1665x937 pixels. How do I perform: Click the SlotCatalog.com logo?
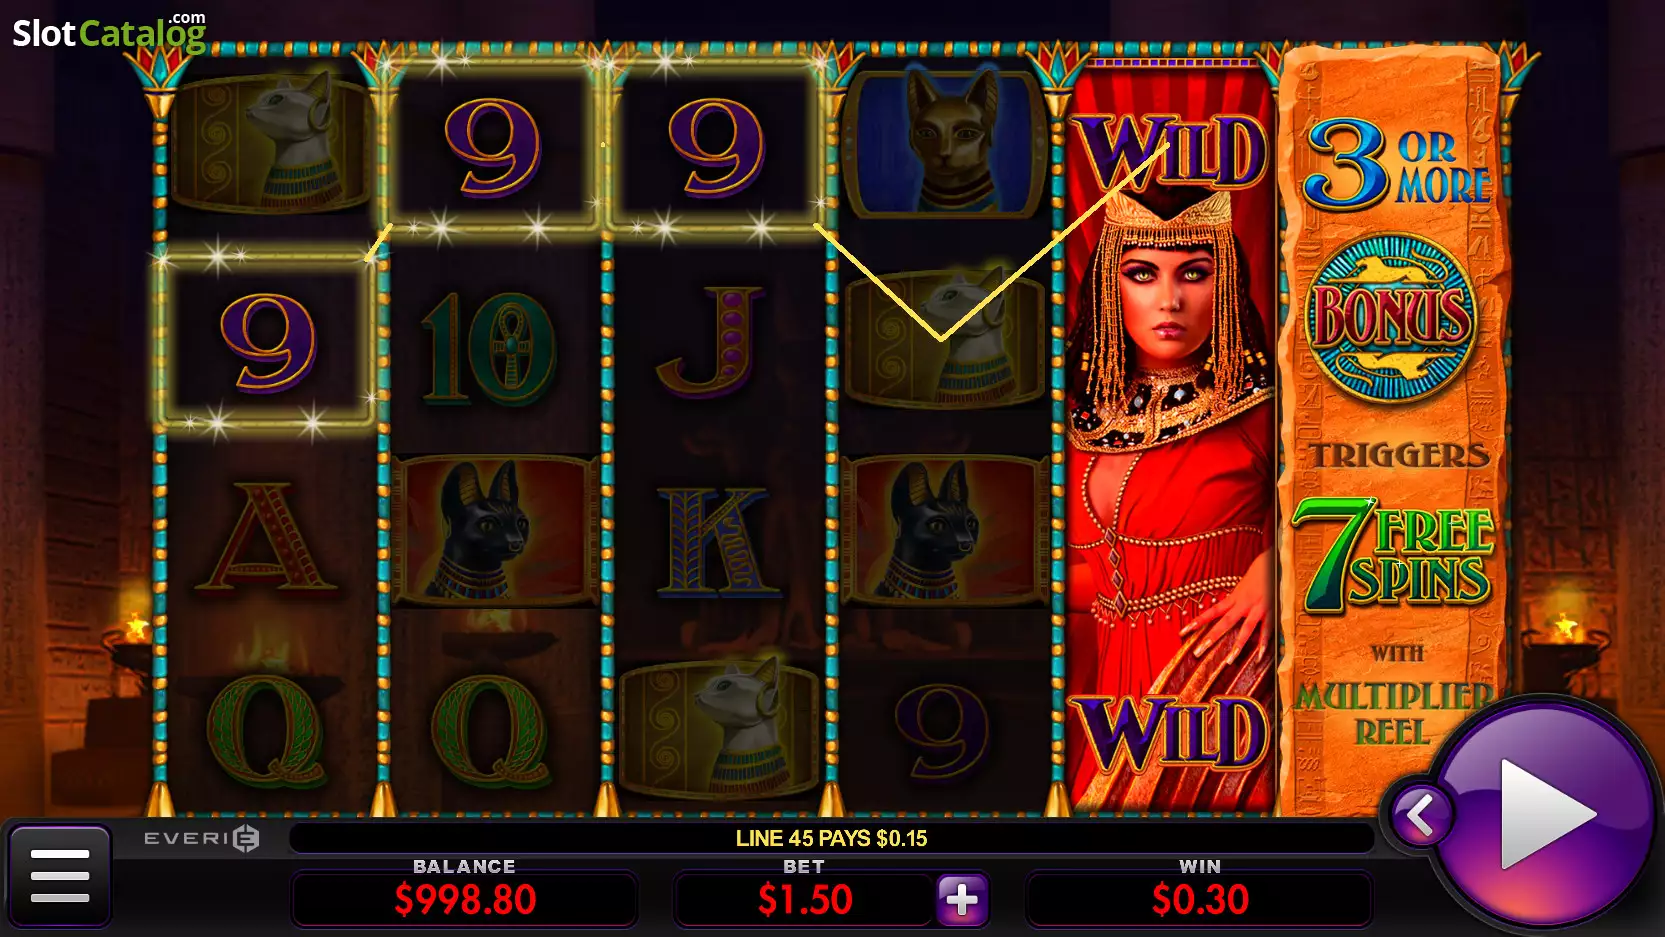109,32
